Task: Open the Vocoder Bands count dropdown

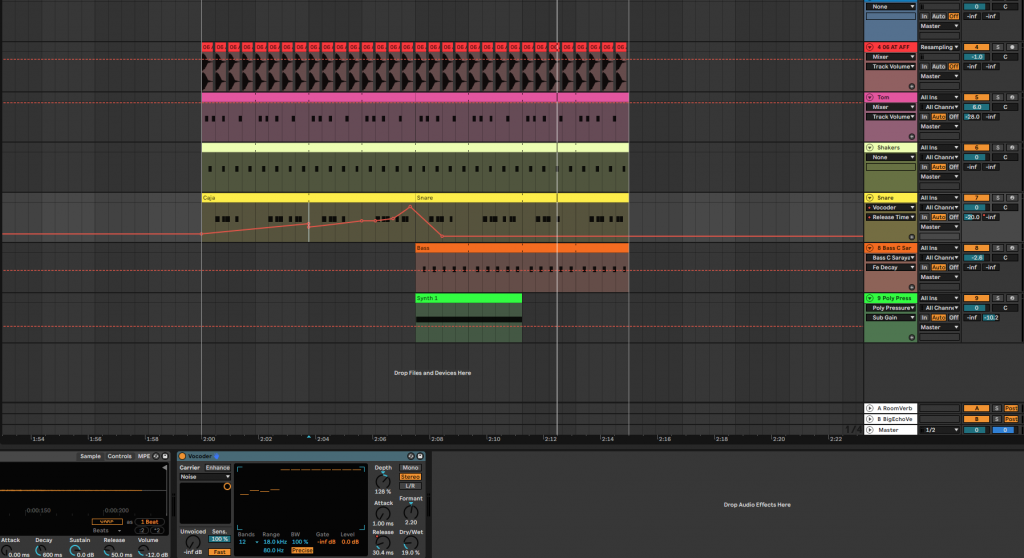Action: (248, 542)
